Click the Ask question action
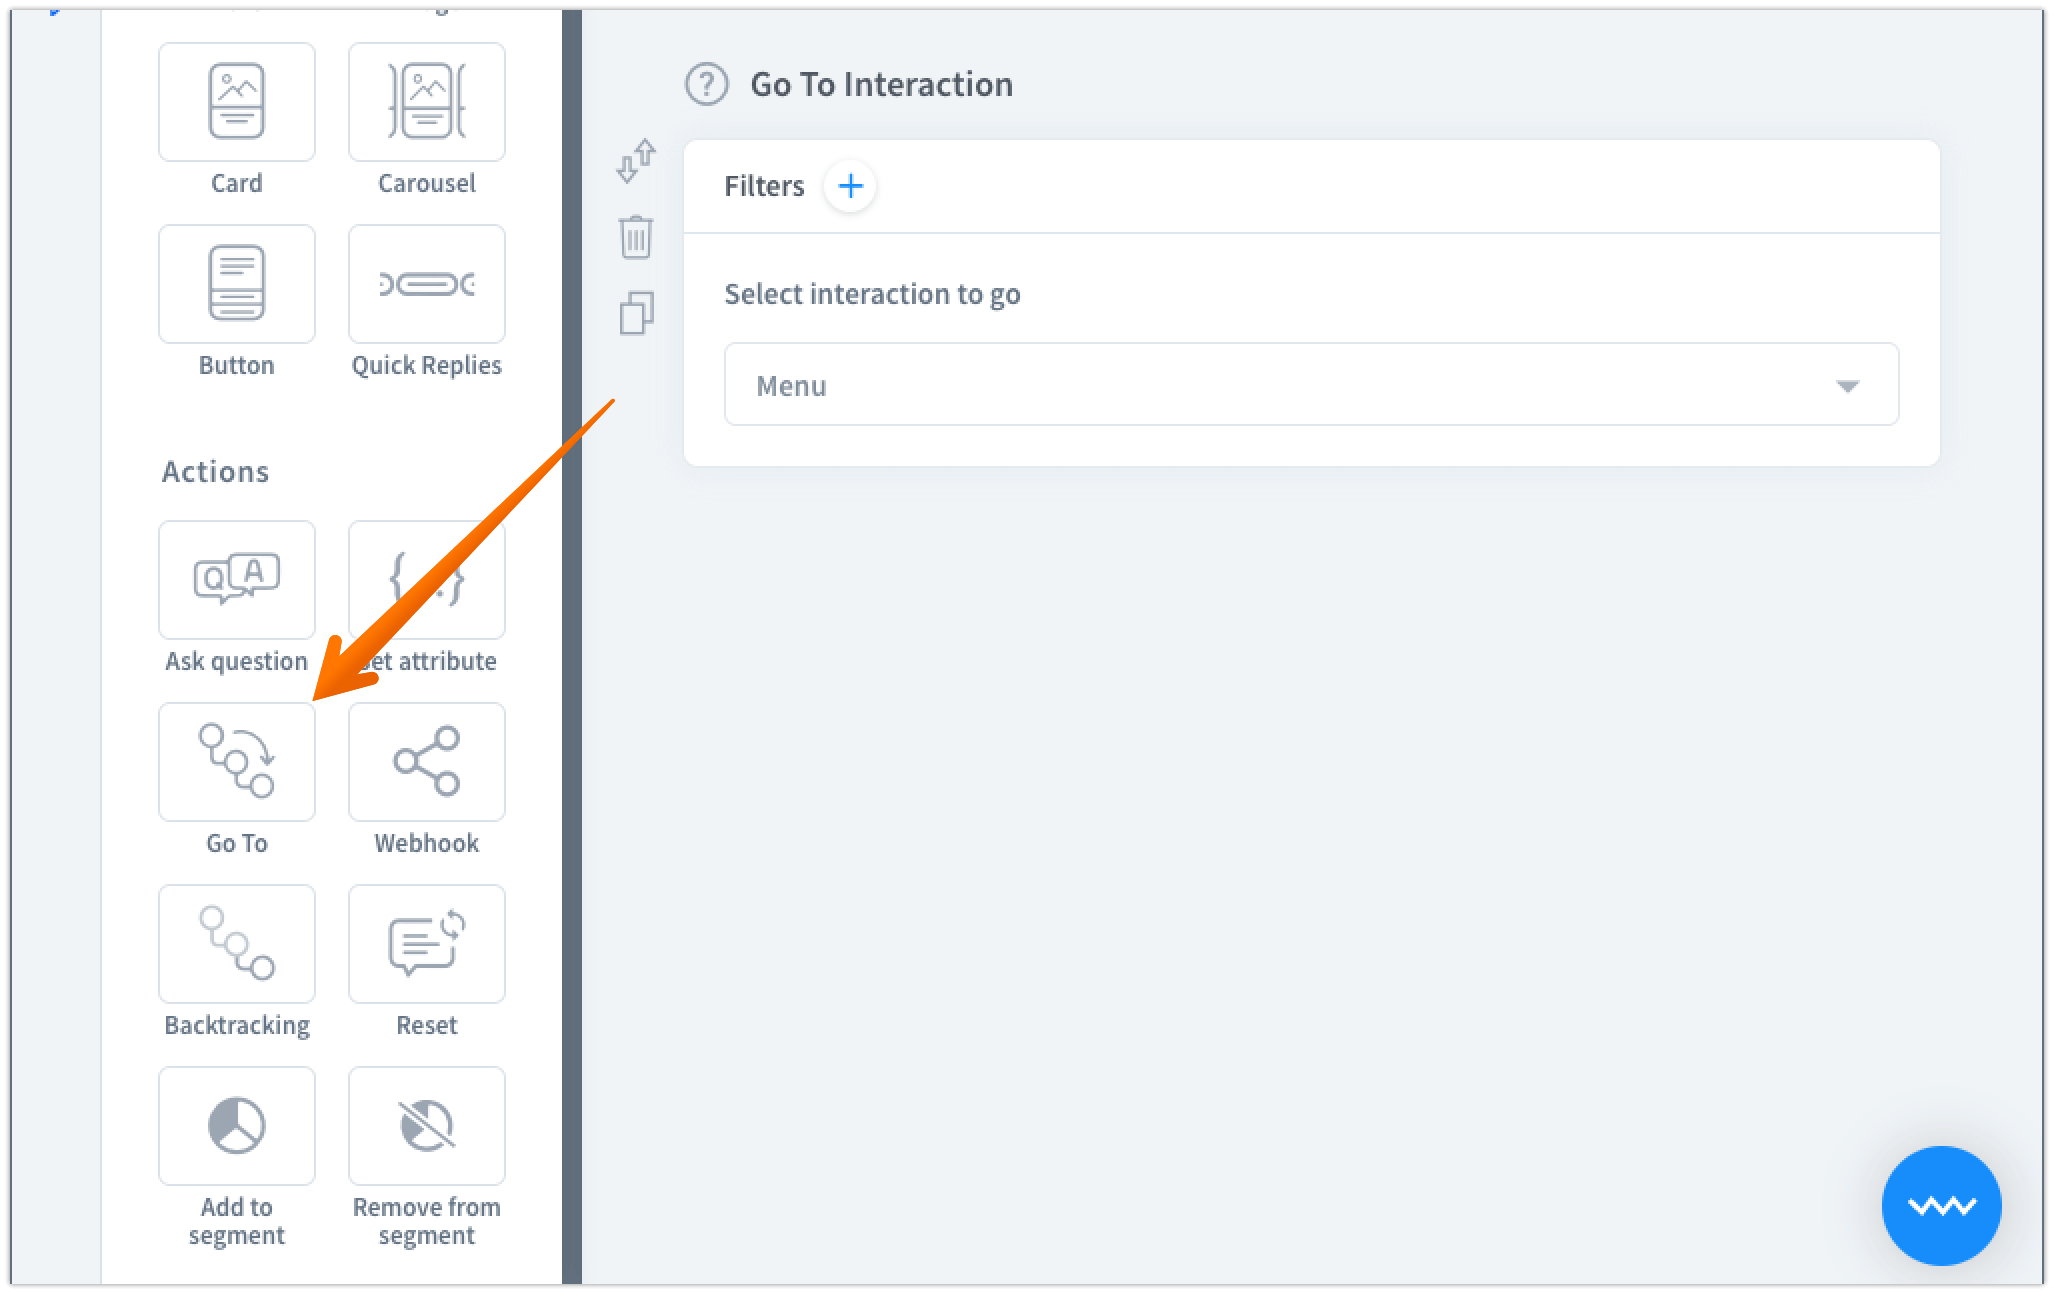 (237, 580)
